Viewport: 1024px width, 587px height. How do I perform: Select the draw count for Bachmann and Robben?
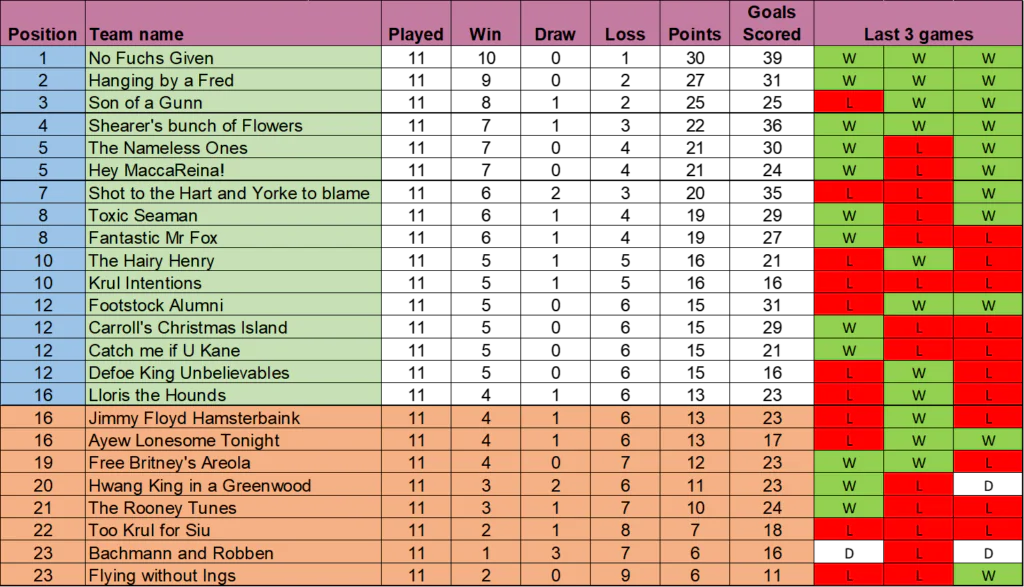pyautogui.click(x=555, y=553)
